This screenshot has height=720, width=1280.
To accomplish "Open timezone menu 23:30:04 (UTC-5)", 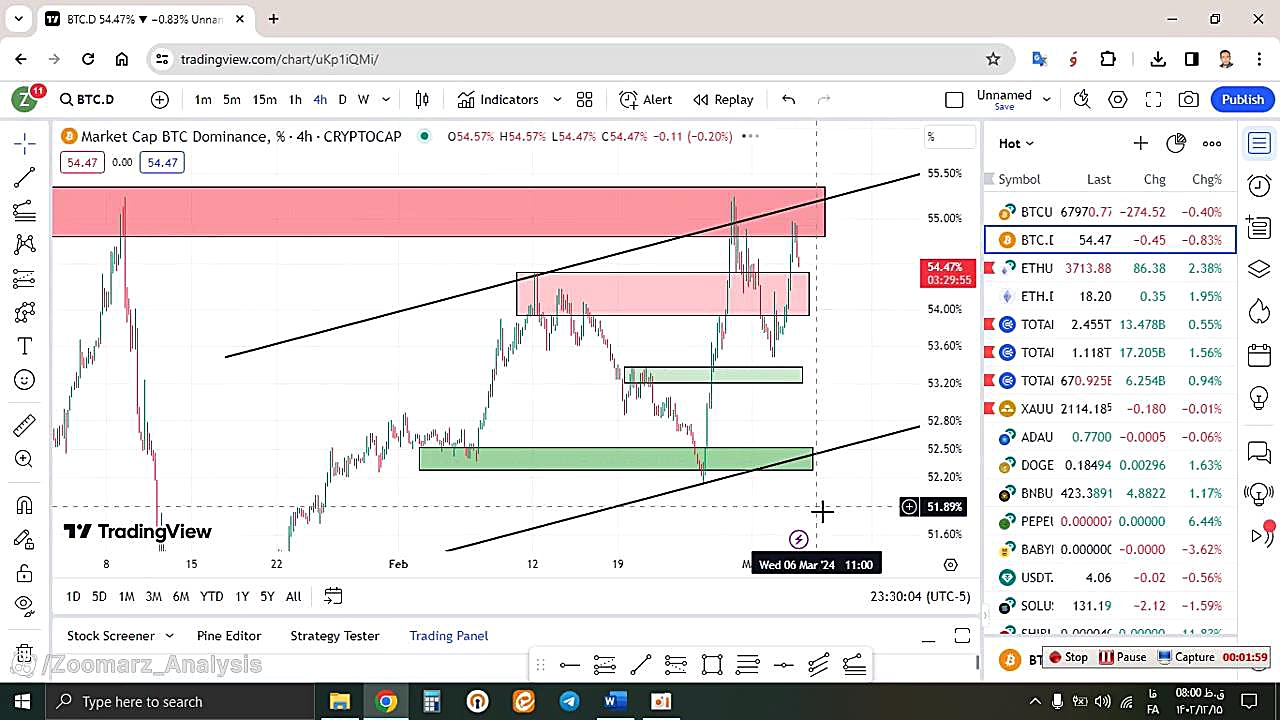I will tap(920, 596).
